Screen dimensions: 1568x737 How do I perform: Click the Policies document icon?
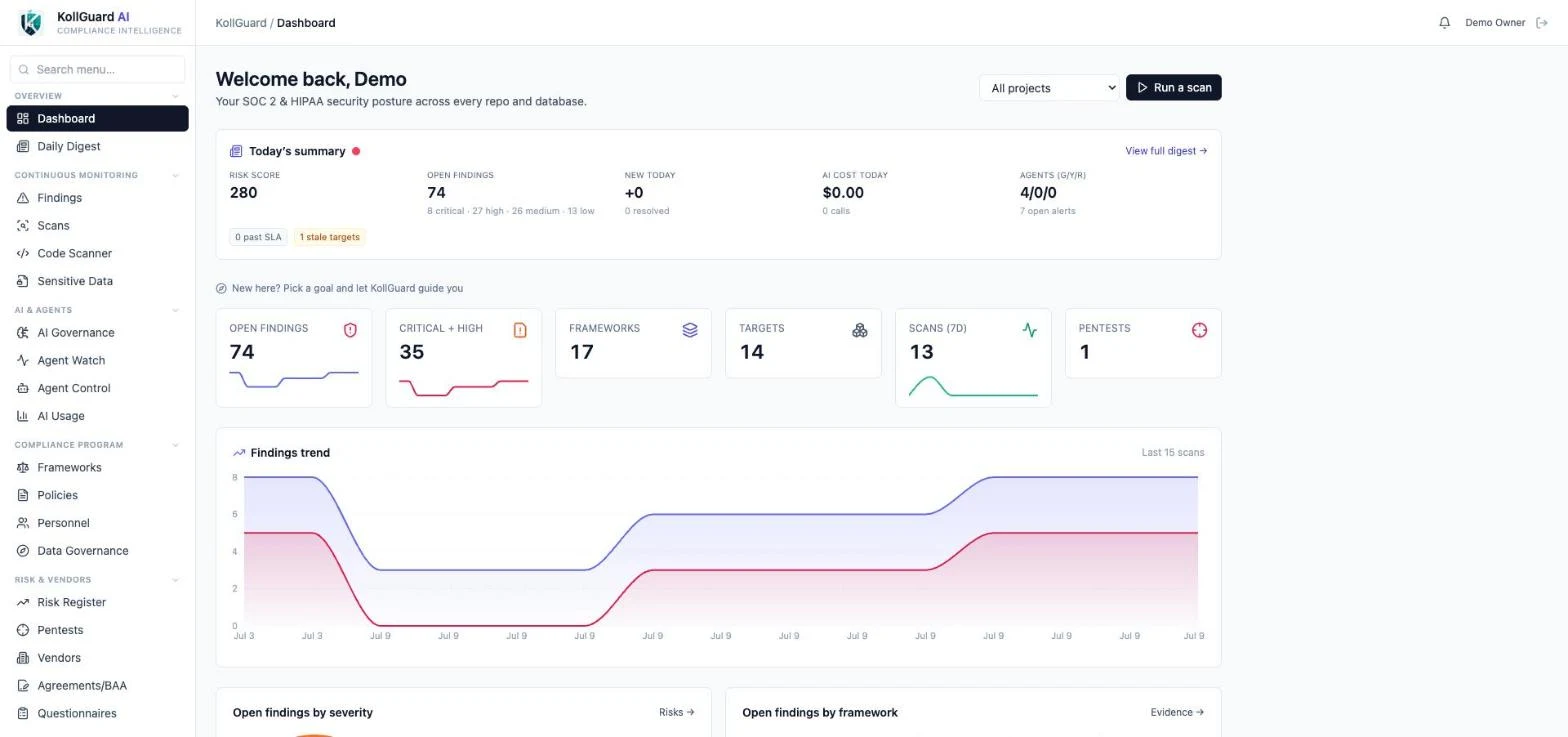click(x=23, y=496)
